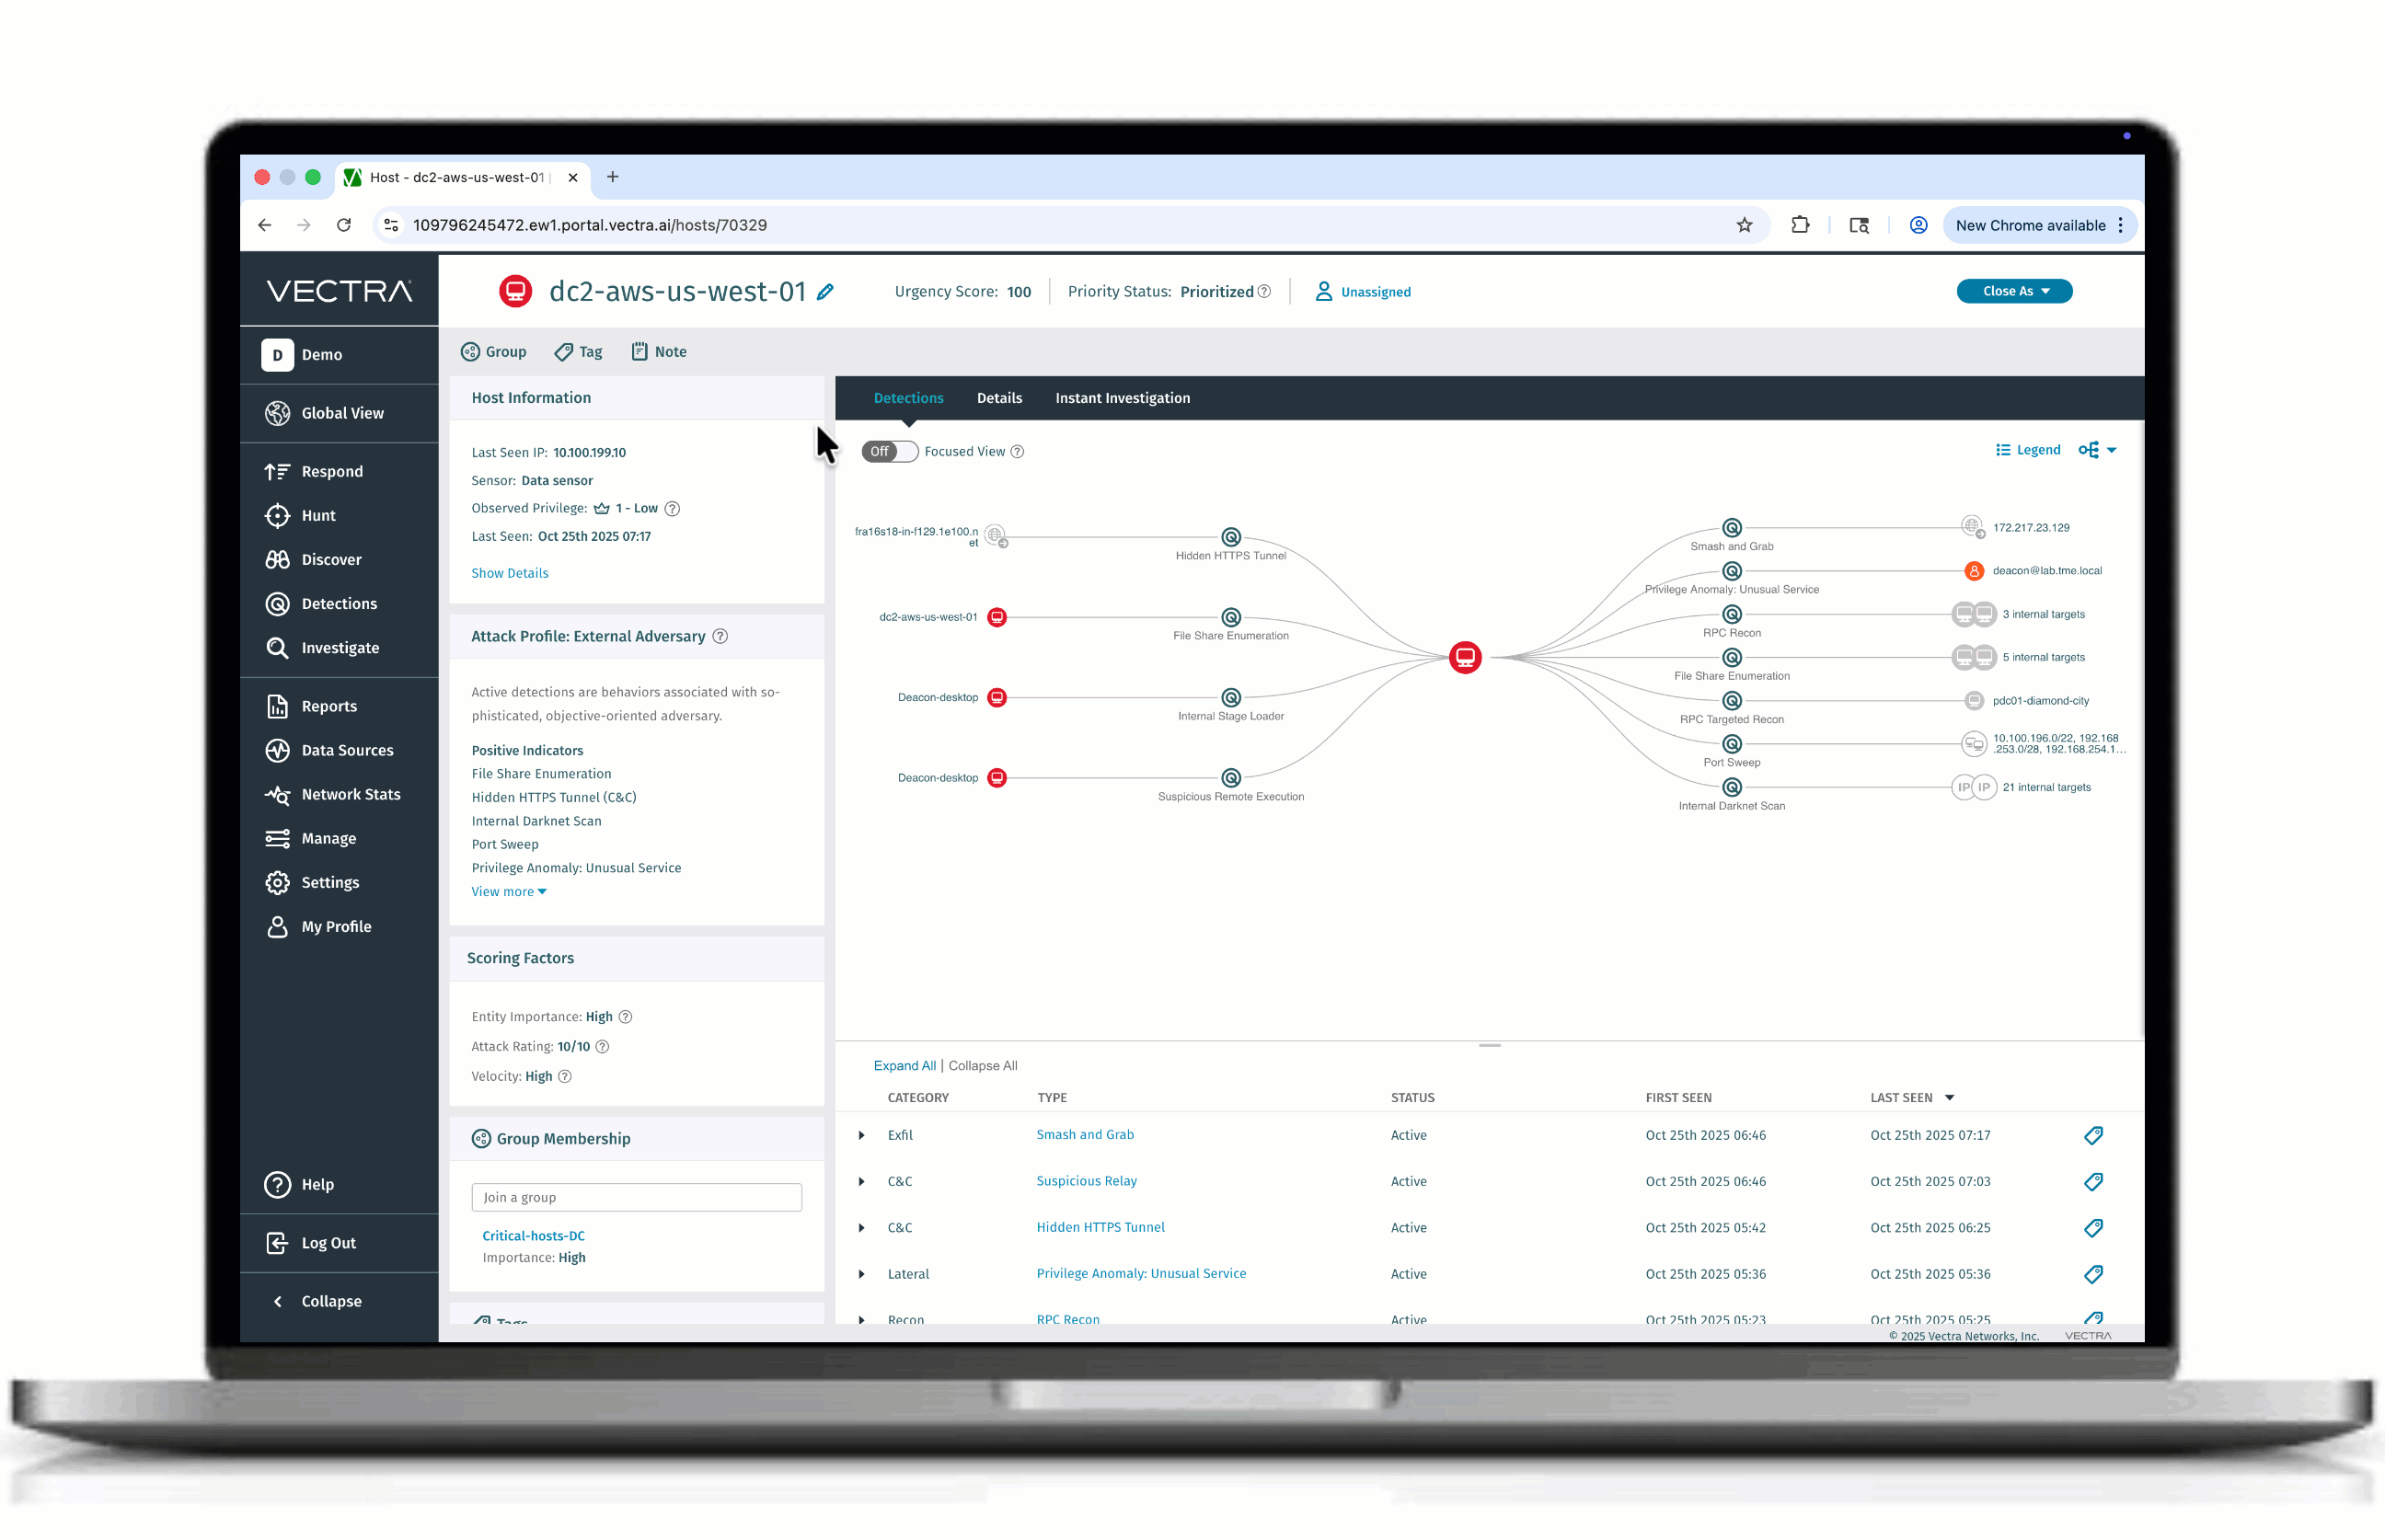Expand the Exfil detection row
This screenshot has width=2385, height=1540.
pyautogui.click(x=862, y=1136)
